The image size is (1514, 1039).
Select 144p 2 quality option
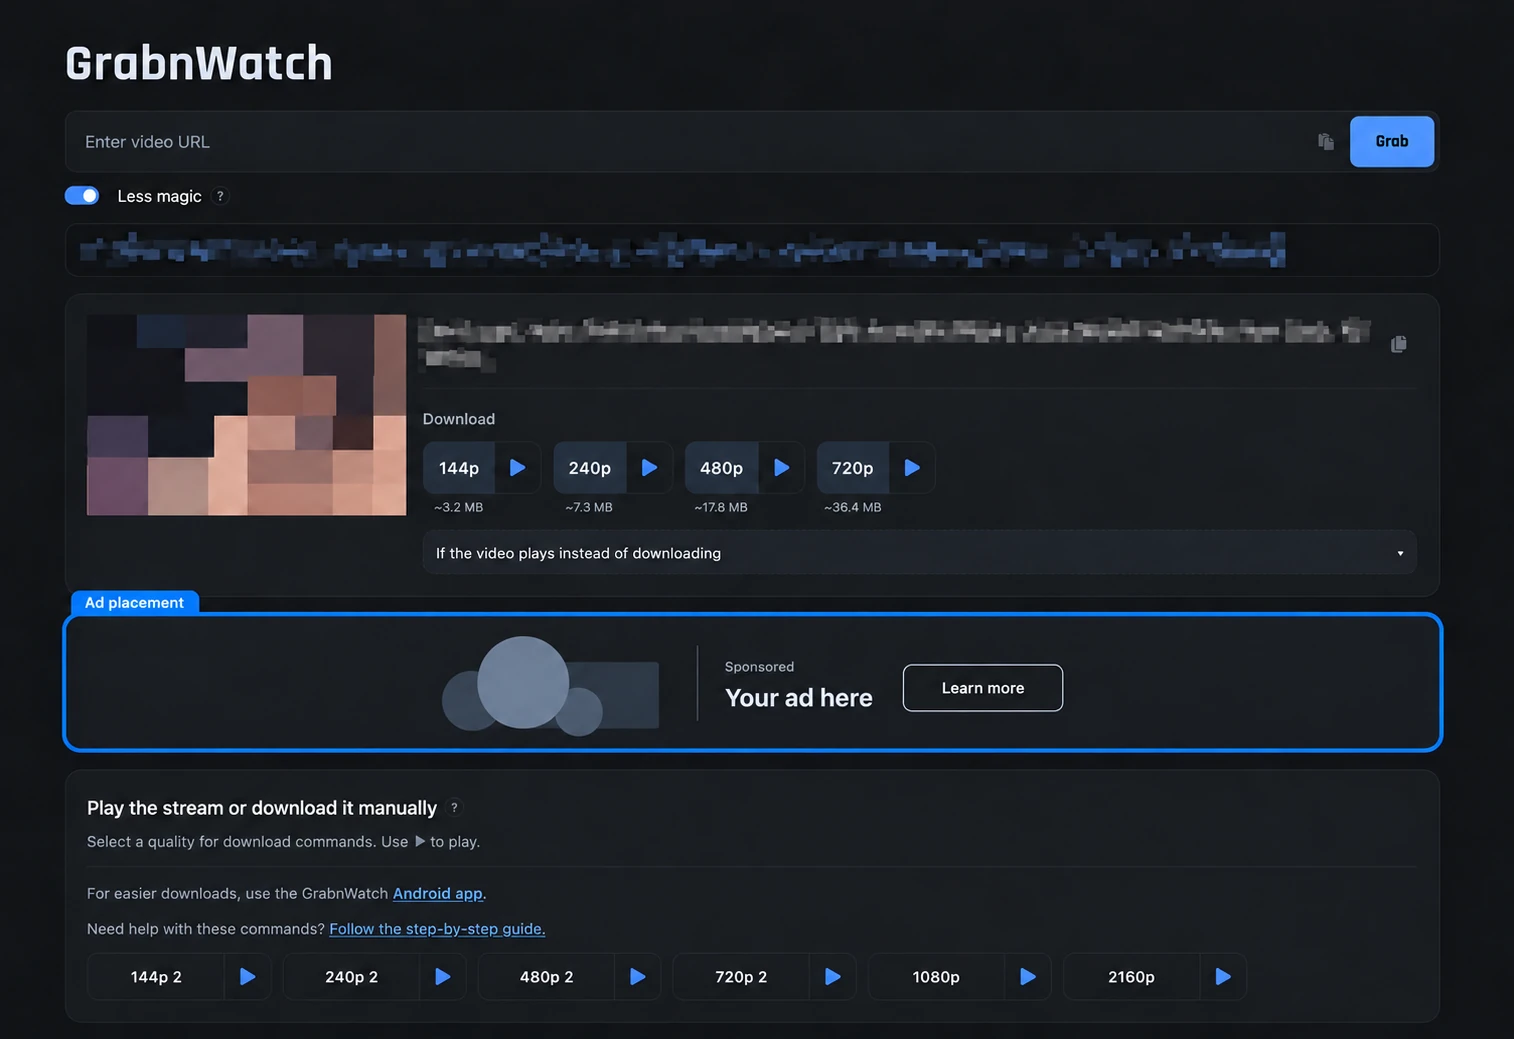(156, 977)
